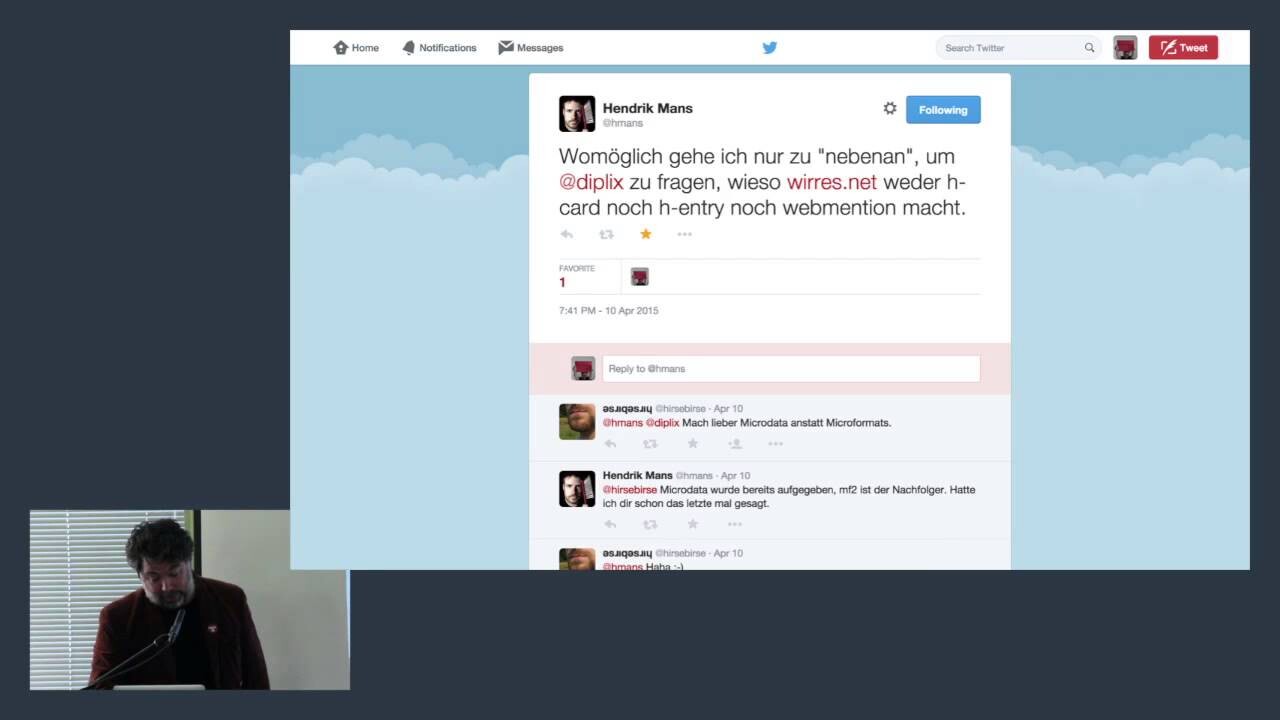The height and width of the screenshot is (720, 1280).
Task: Open the 7:41 PM - 10 Apr 2015 timestamp
Action: click(609, 311)
